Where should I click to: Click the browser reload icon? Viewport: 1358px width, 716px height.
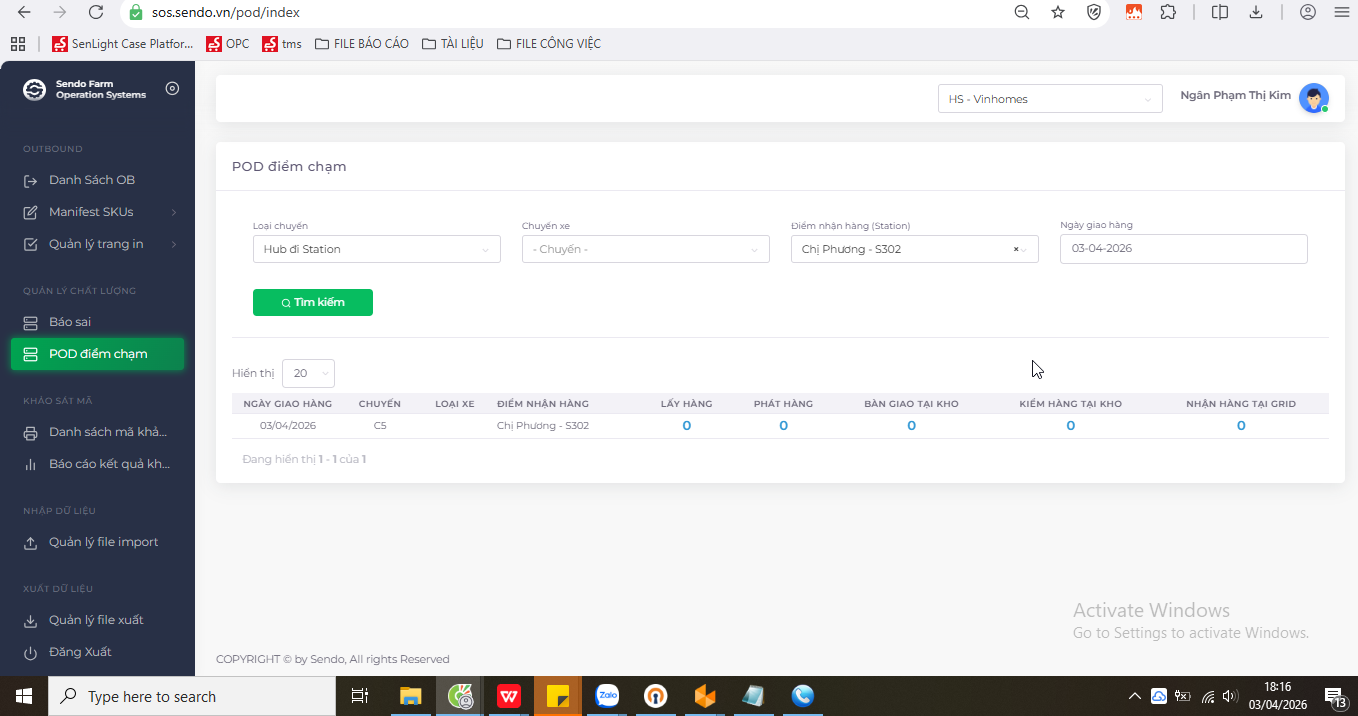tap(96, 12)
